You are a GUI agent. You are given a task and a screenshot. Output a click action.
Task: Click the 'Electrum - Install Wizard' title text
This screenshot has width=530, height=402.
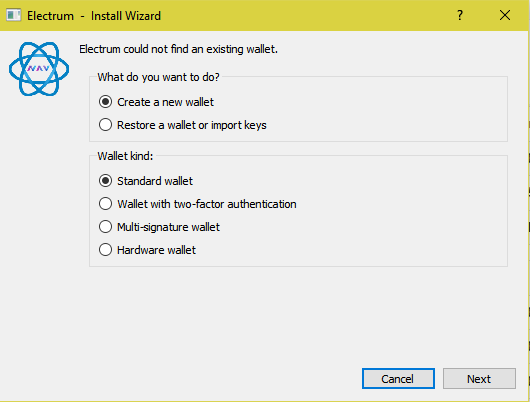[x=94, y=16]
